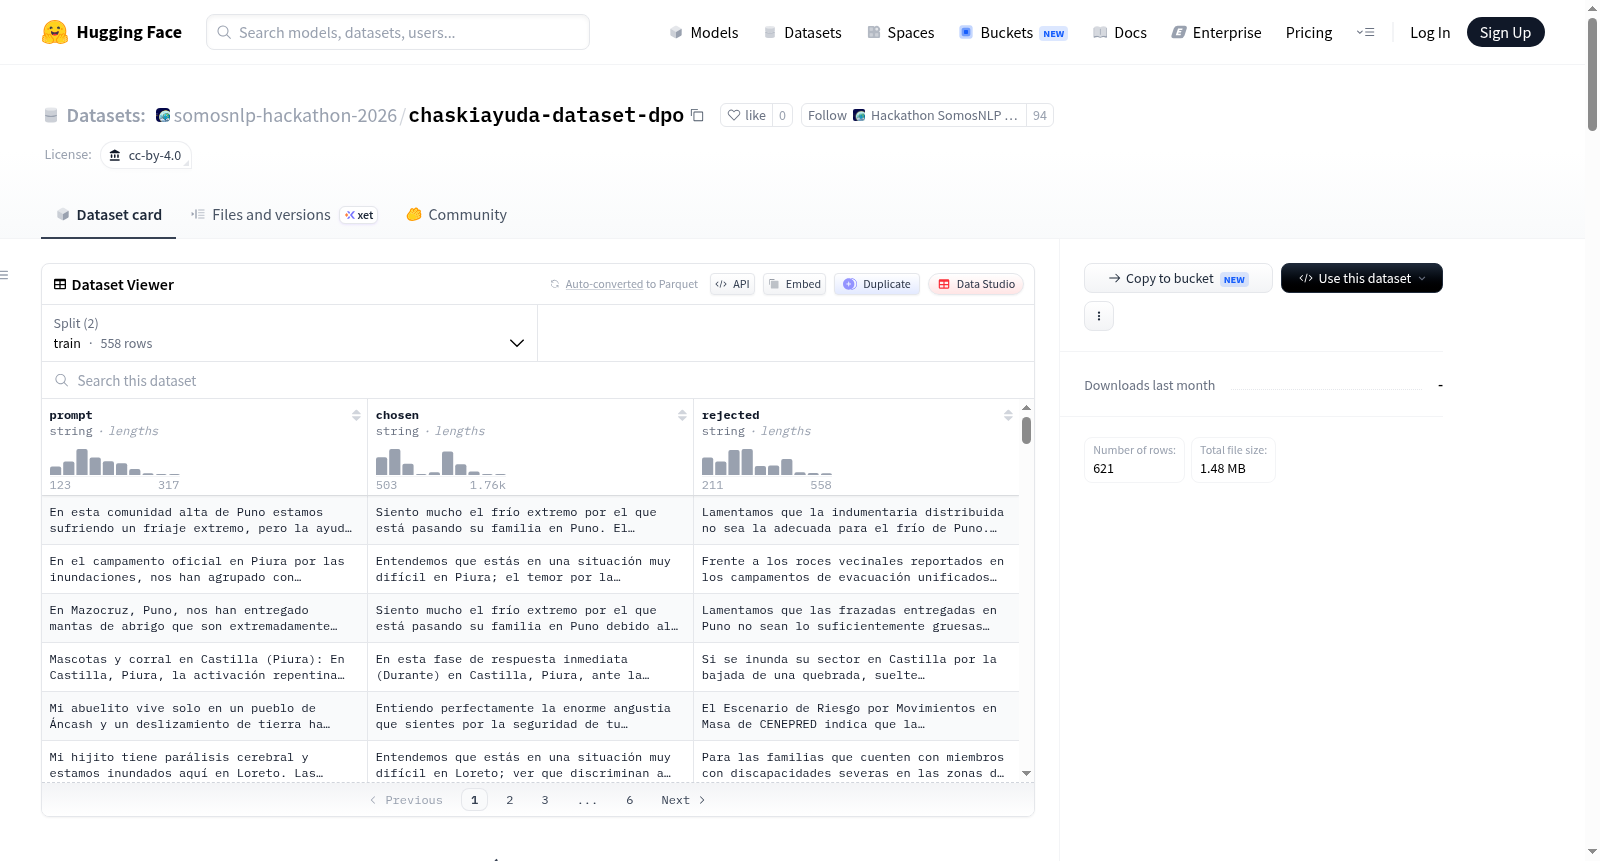Click prompt cell 'Mi abuelito vive solo'

(x=204, y=716)
